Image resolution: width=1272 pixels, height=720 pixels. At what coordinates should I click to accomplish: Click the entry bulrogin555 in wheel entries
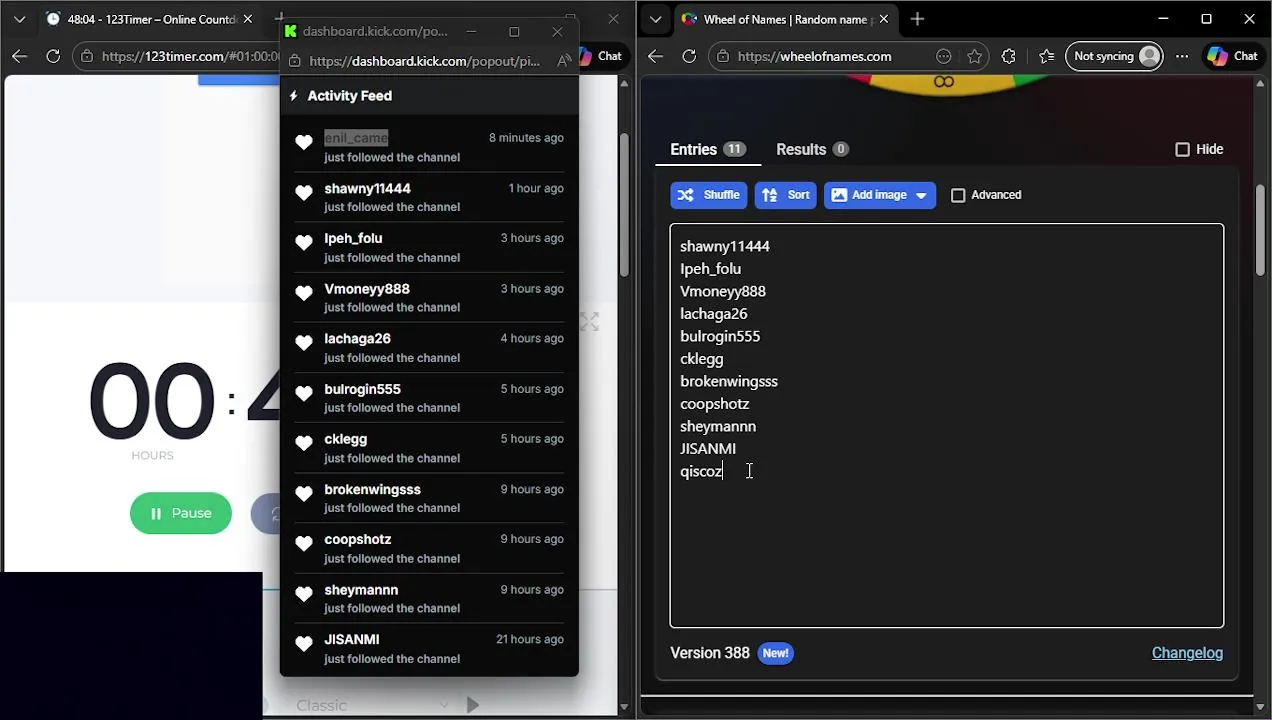[720, 336]
